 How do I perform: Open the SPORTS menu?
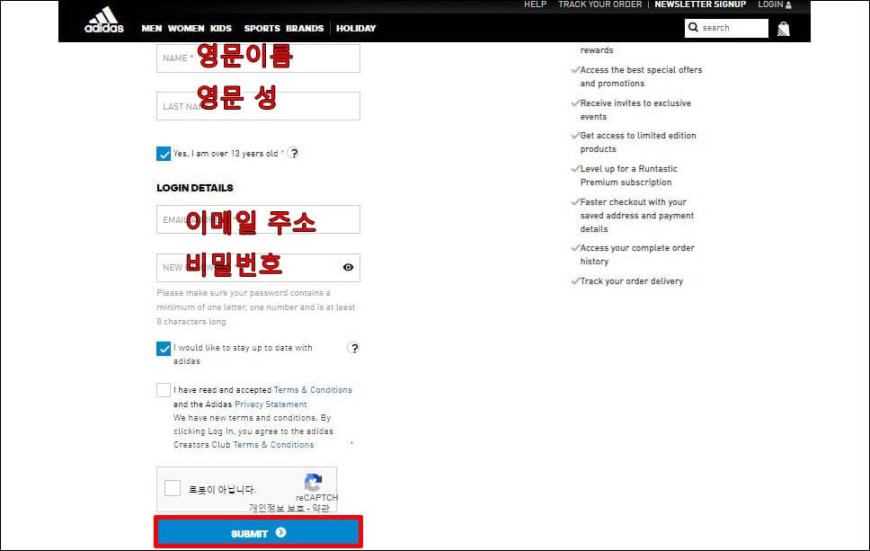(262, 28)
